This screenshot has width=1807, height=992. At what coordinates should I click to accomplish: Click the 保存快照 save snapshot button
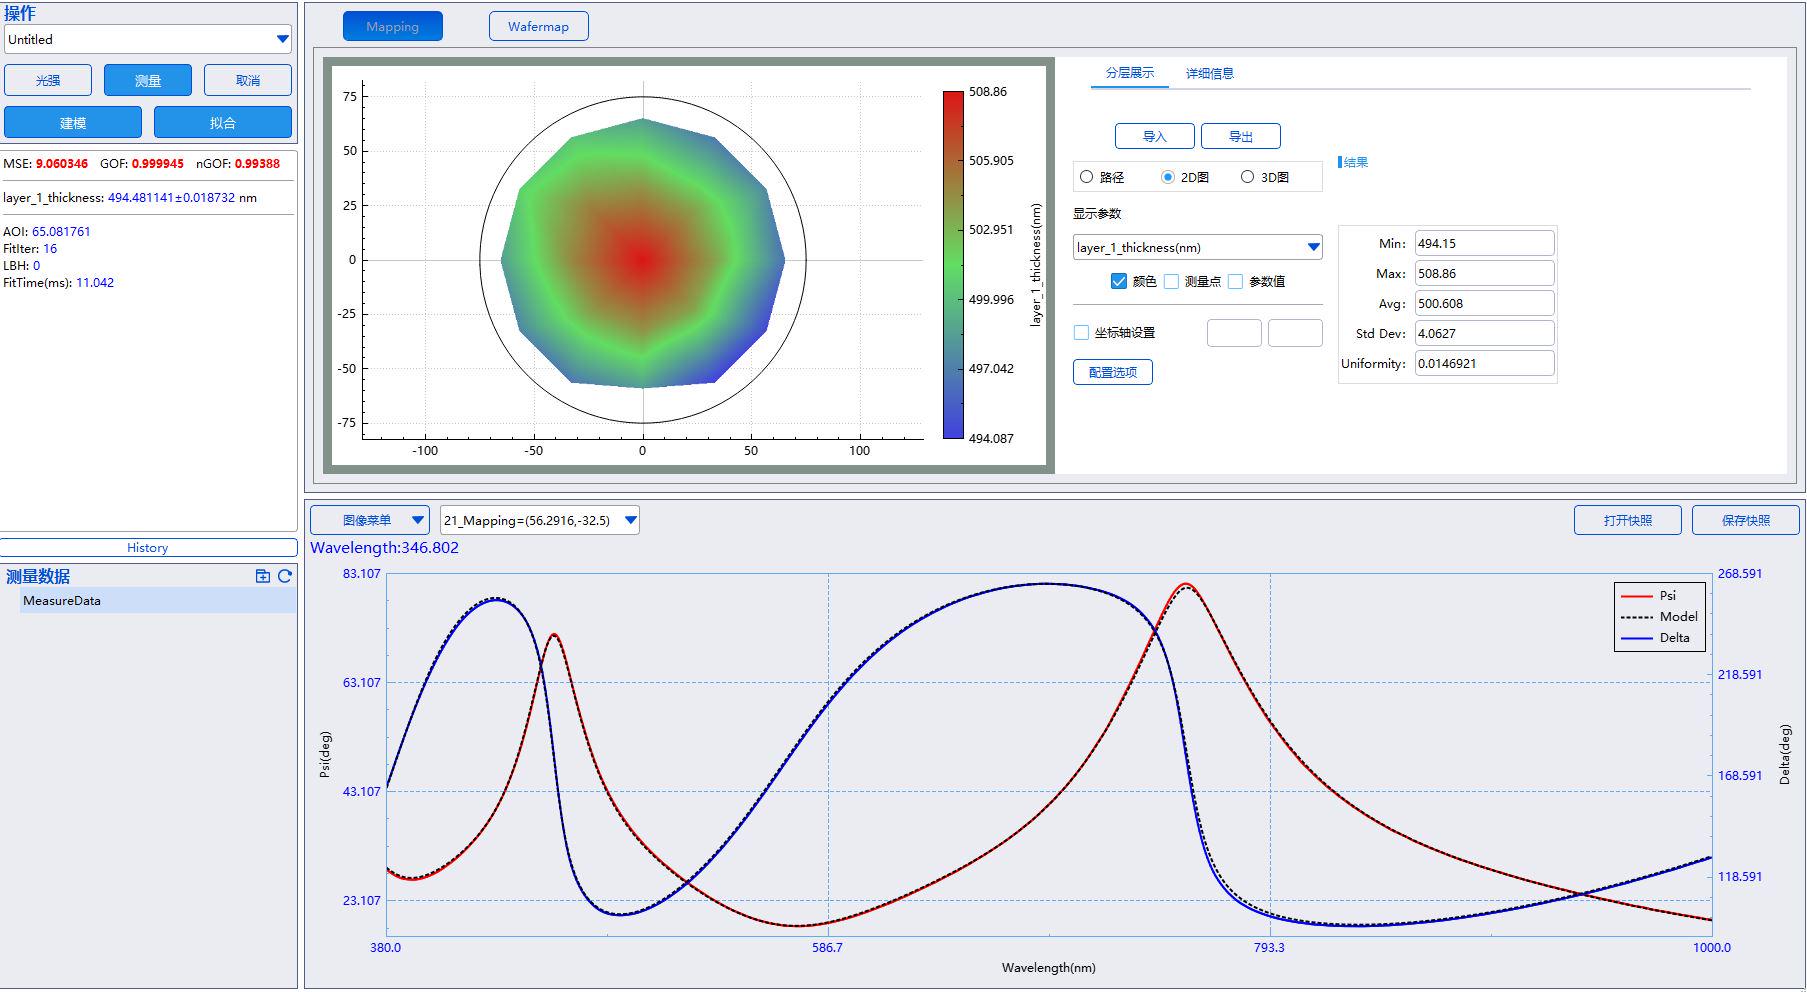coord(1746,520)
